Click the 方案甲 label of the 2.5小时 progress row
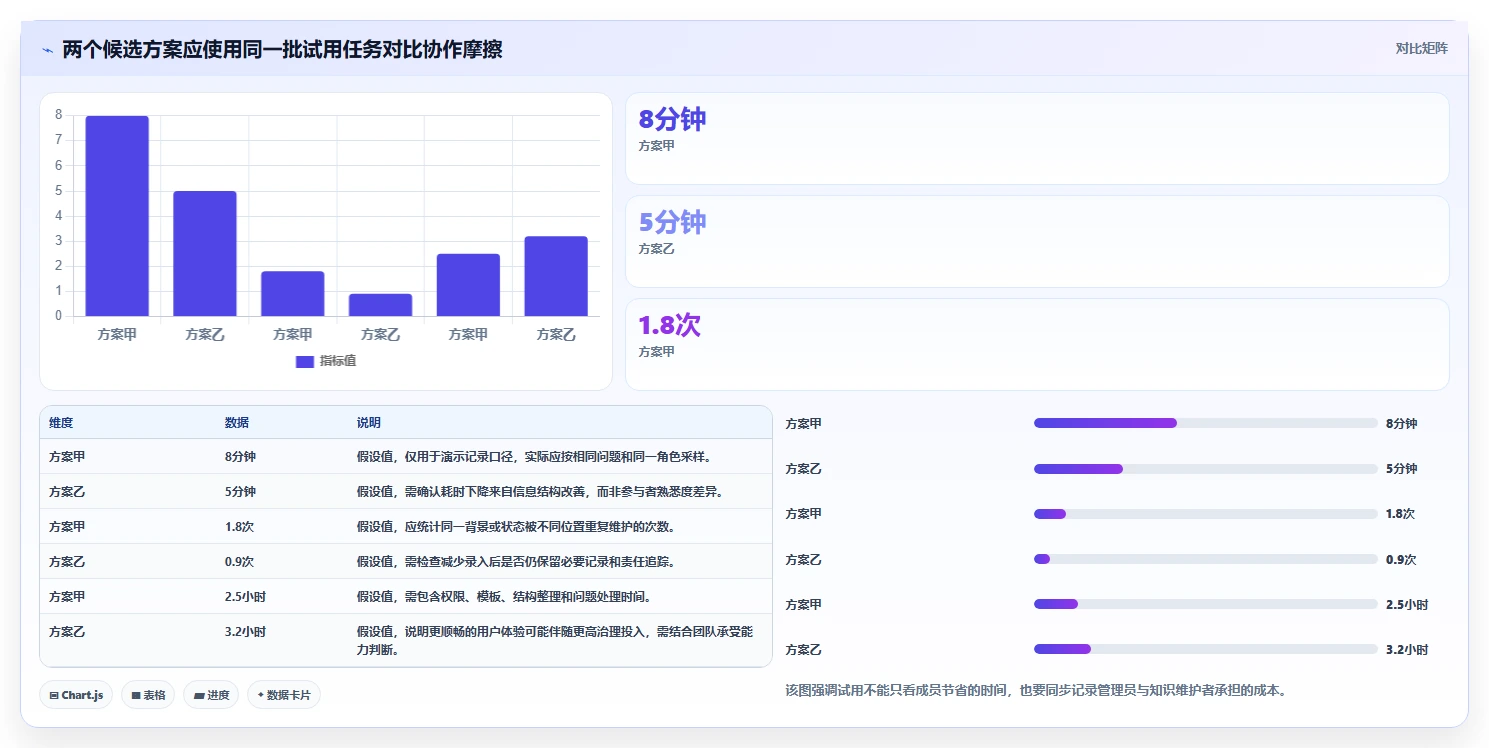 (x=804, y=604)
